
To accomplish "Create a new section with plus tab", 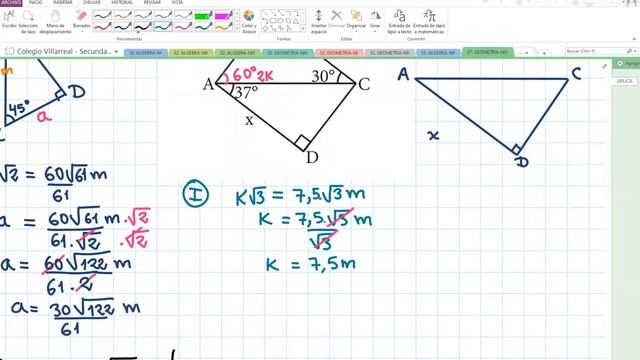I will coord(544,53).
